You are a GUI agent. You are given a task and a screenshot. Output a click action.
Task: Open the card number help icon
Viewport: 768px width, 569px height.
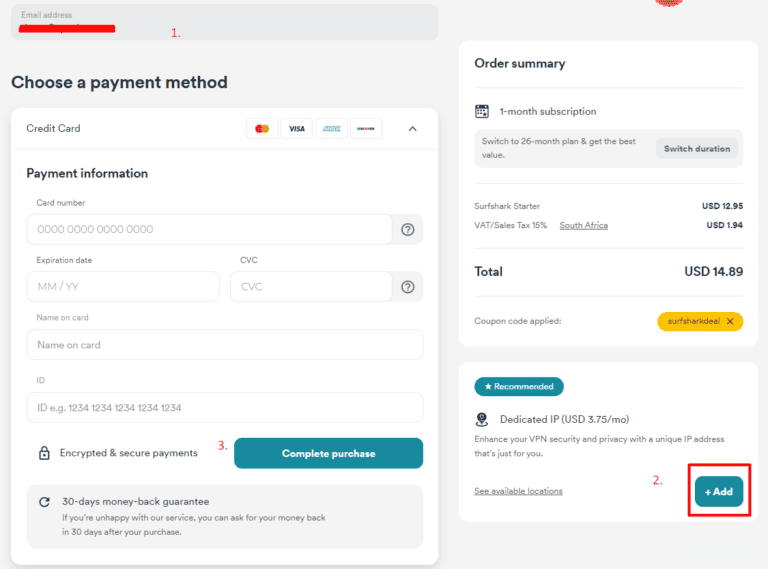click(408, 230)
